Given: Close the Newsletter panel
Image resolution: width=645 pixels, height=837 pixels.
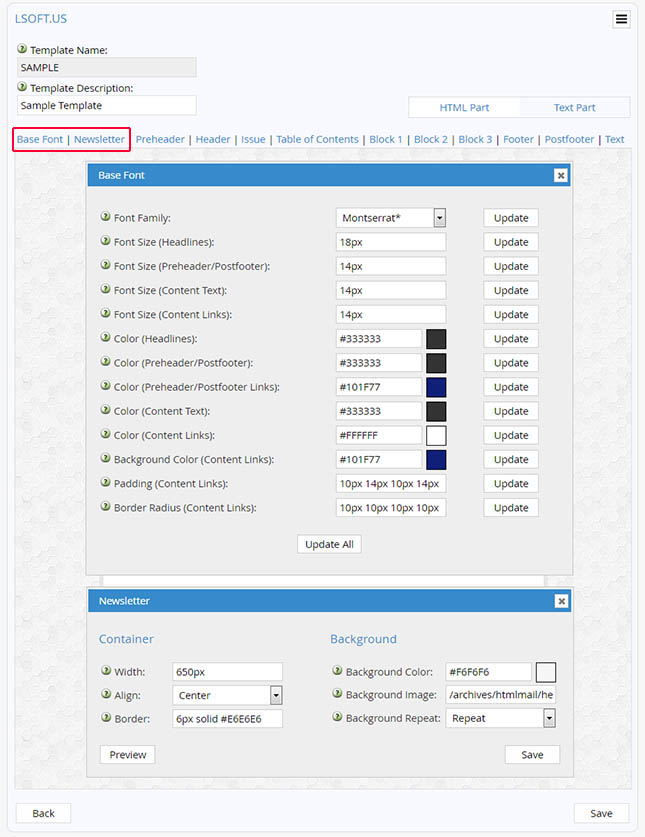Looking at the screenshot, I should tap(561, 601).
